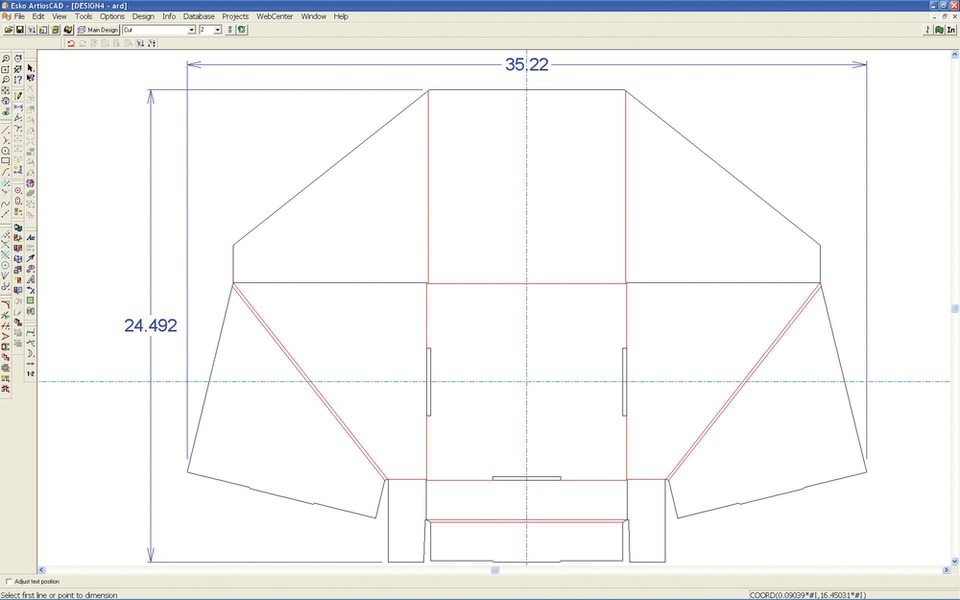Open the Database menu

[x=199, y=17]
